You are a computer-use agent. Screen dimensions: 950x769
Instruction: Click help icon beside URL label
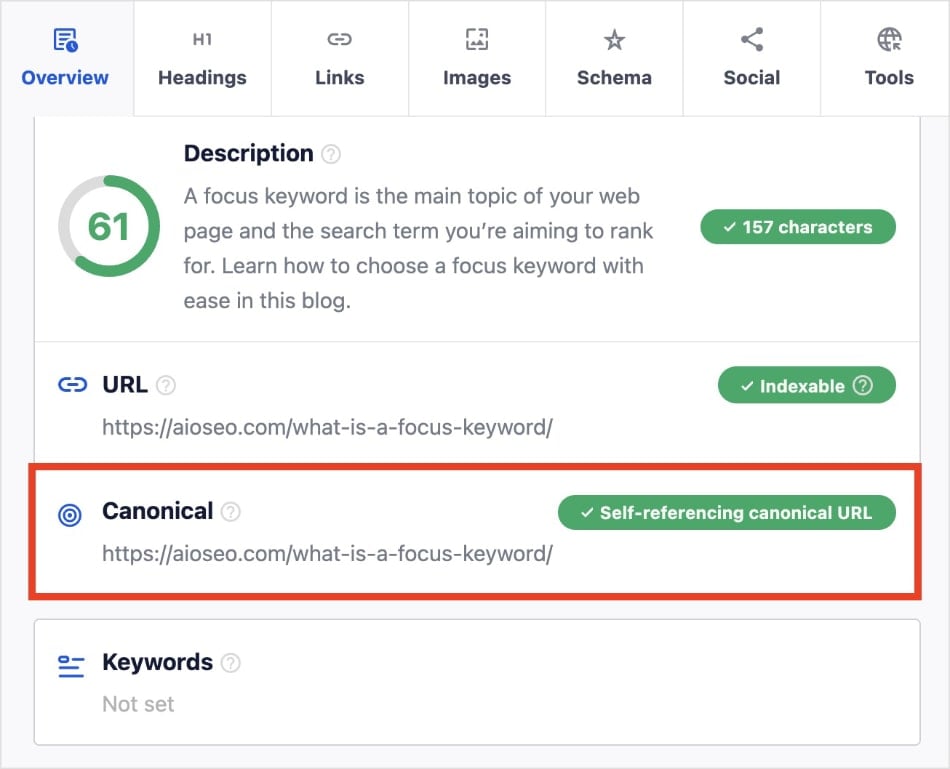pyautogui.click(x=166, y=385)
